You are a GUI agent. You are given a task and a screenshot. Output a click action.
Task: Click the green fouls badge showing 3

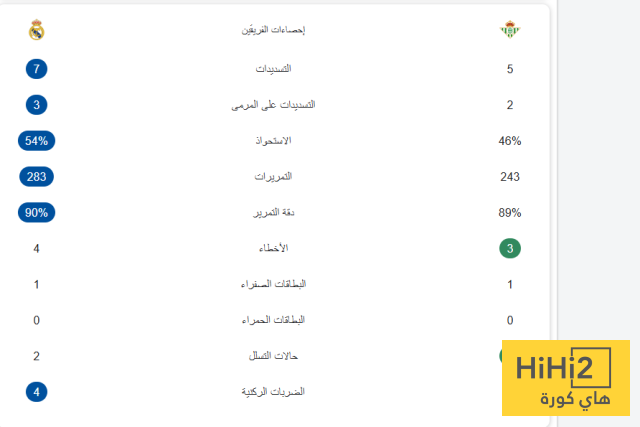[x=510, y=249]
